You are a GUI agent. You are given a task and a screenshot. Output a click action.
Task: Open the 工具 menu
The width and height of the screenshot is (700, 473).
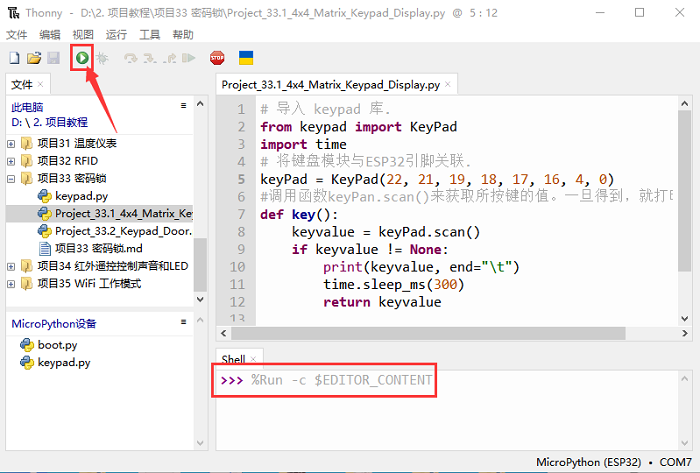[x=149, y=34]
